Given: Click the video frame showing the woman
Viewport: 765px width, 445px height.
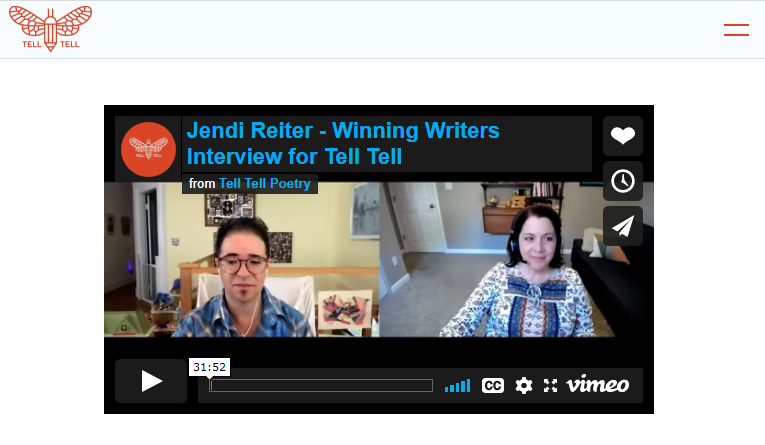Looking at the screenshot, I should [x=517, y=260].
